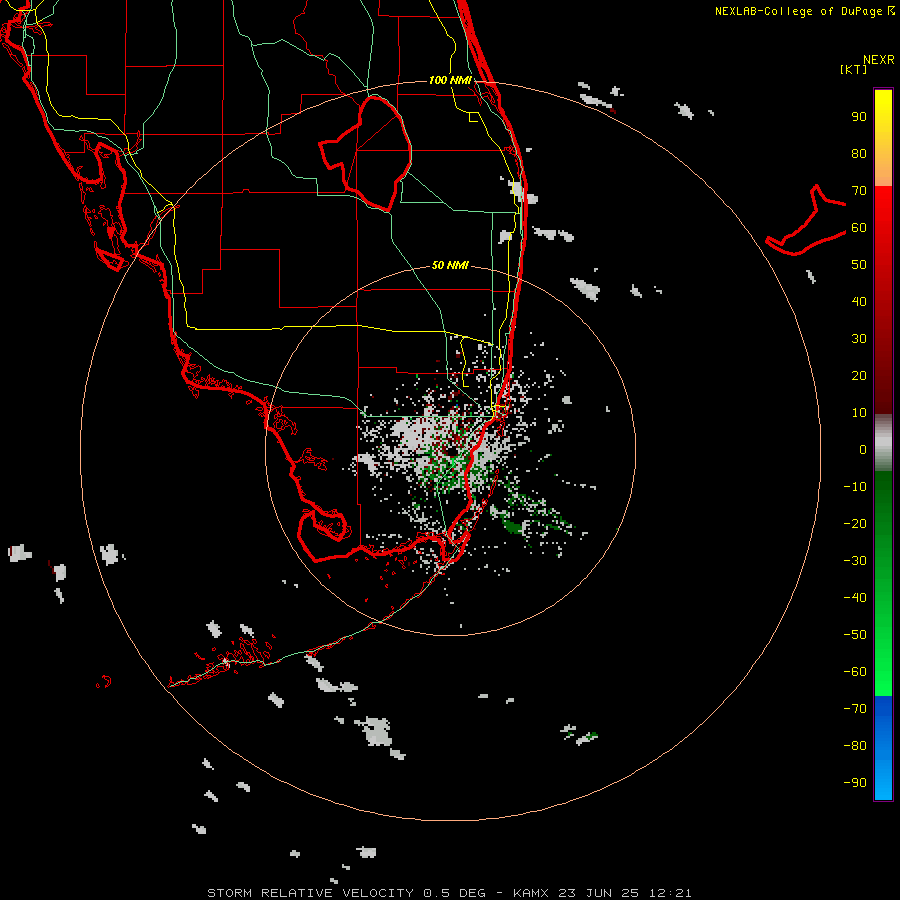The width and height of the screenshot is (900, 900).
Task: Click the "90" value on the velocity legend
Action: tap(859, 117)
